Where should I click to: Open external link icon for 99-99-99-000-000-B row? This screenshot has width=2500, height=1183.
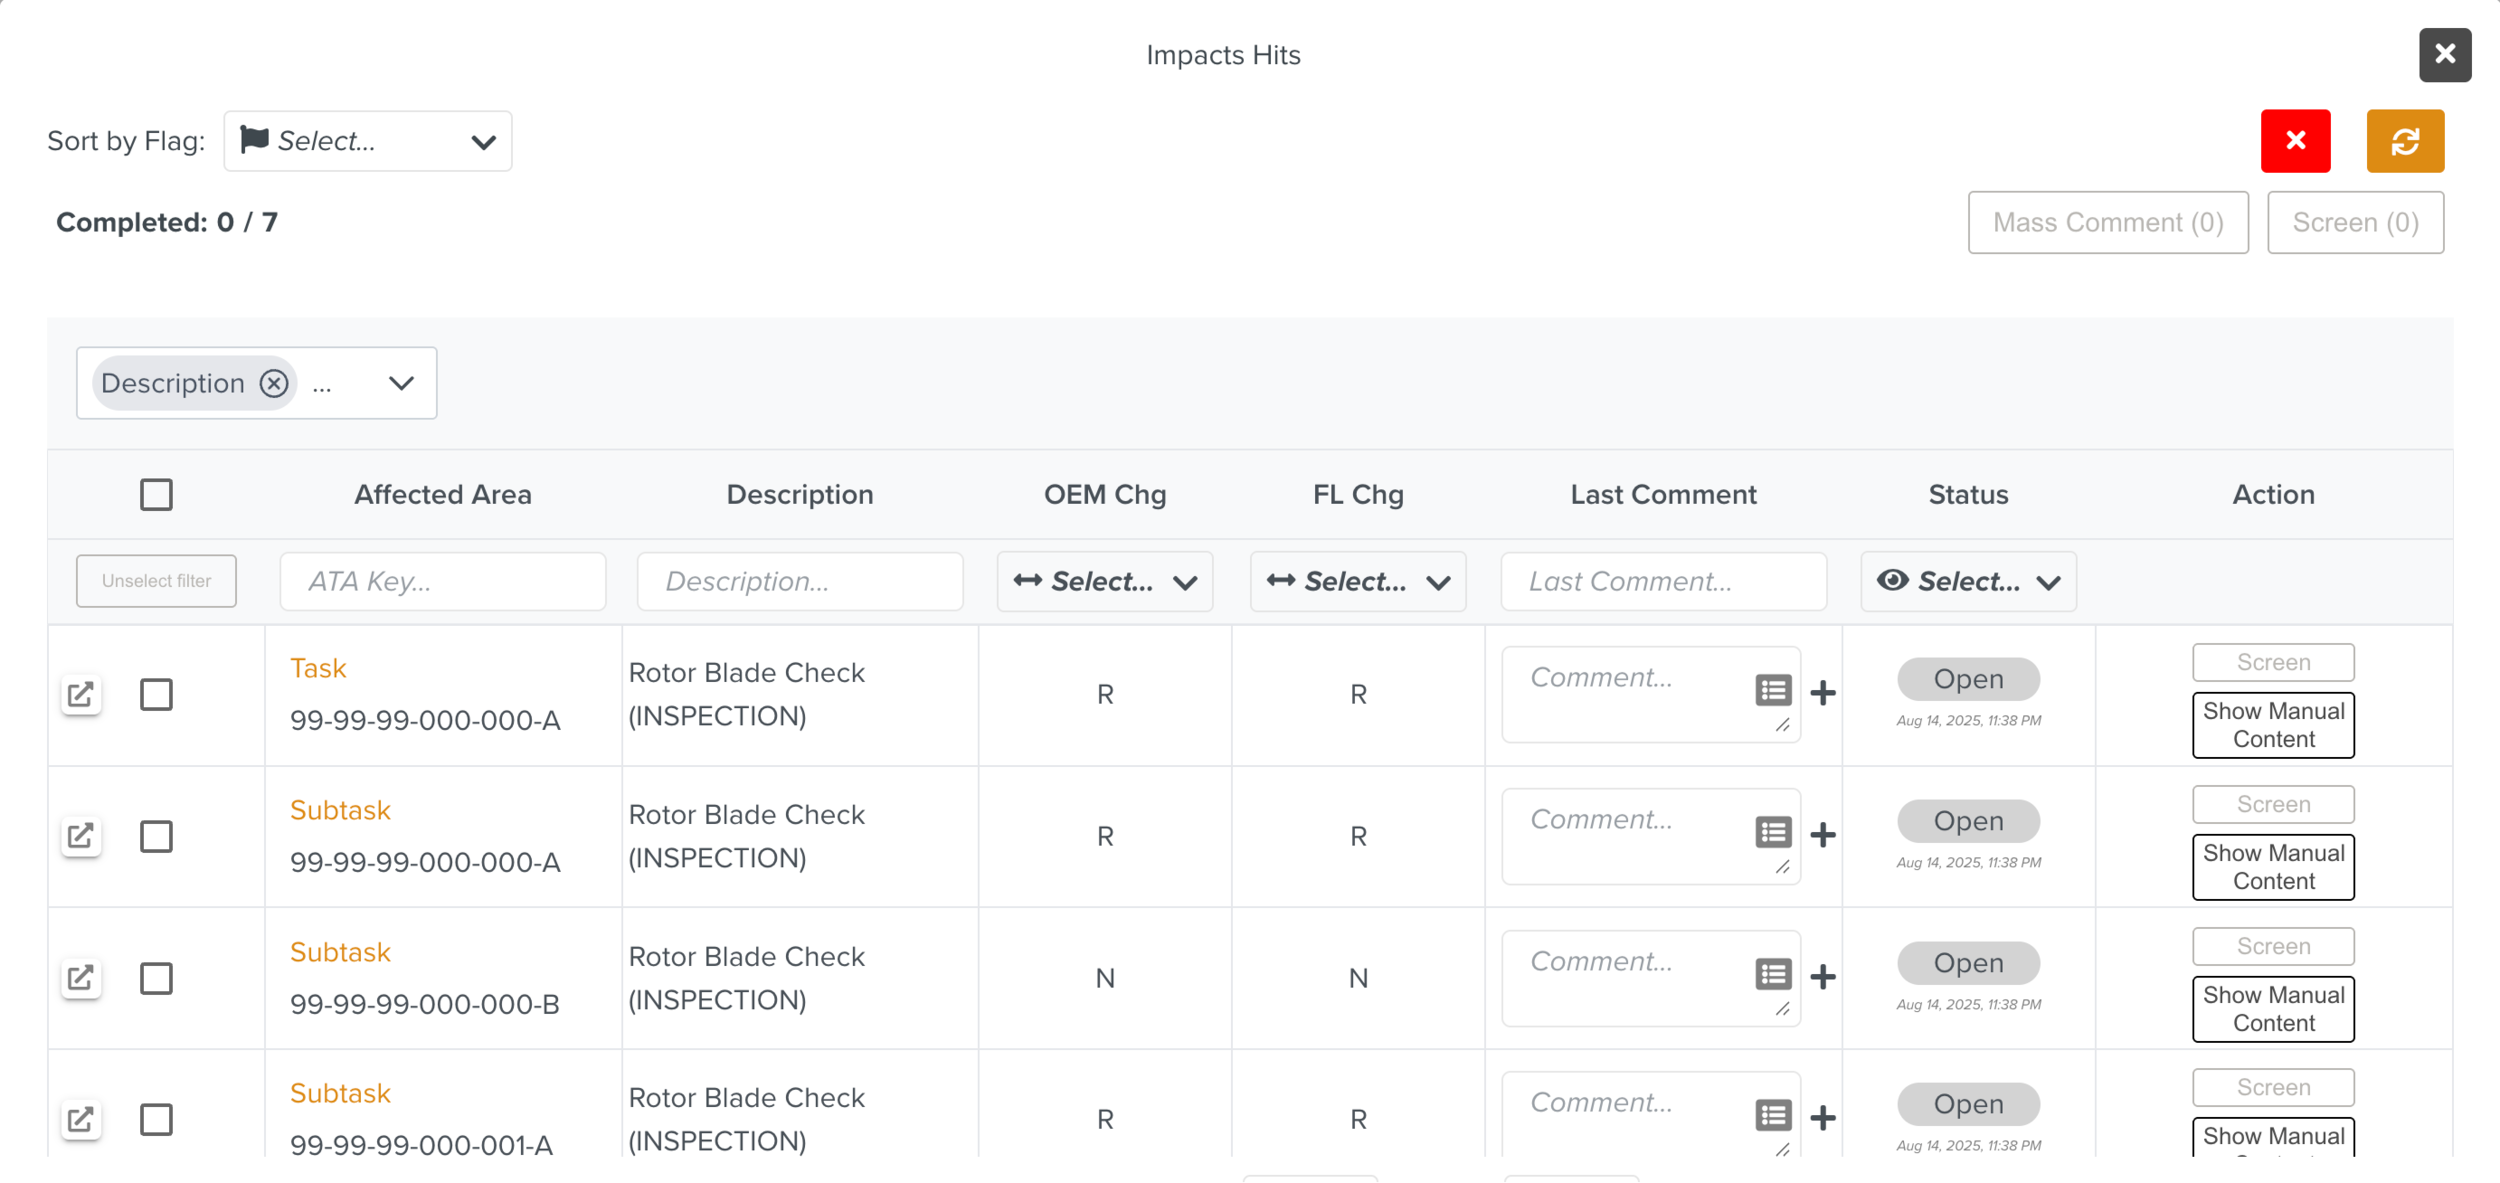pyautogui.click(x=81, y=977)
